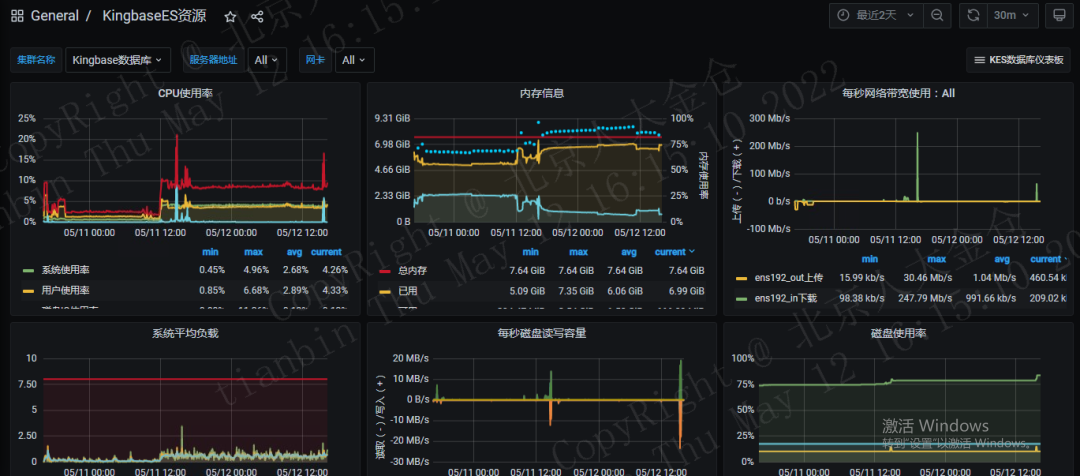The image size is (1080, 476).
Task: Click the refresh dashboard icon
Action: tap(973, 15)
